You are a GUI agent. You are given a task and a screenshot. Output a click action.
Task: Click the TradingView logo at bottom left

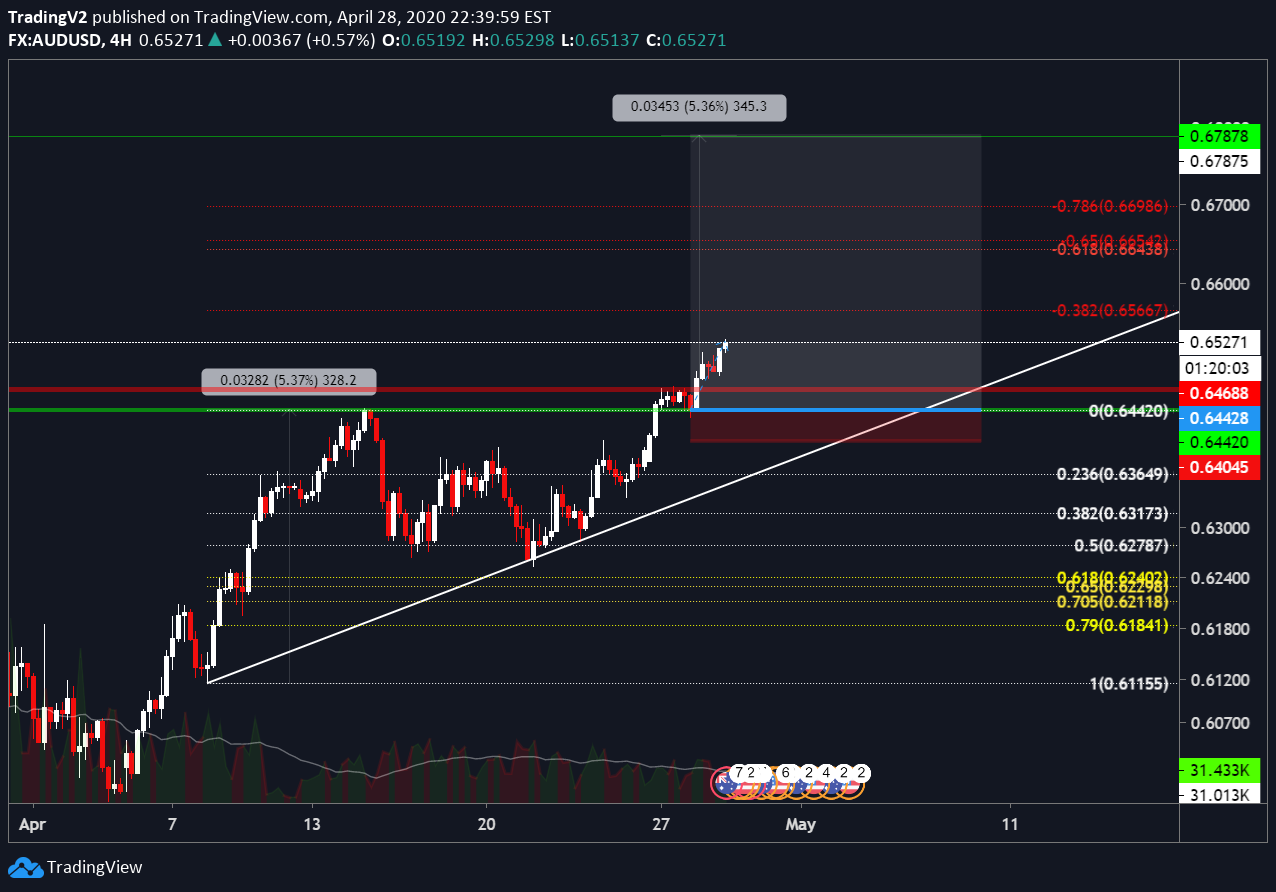[x=76, y=867]
